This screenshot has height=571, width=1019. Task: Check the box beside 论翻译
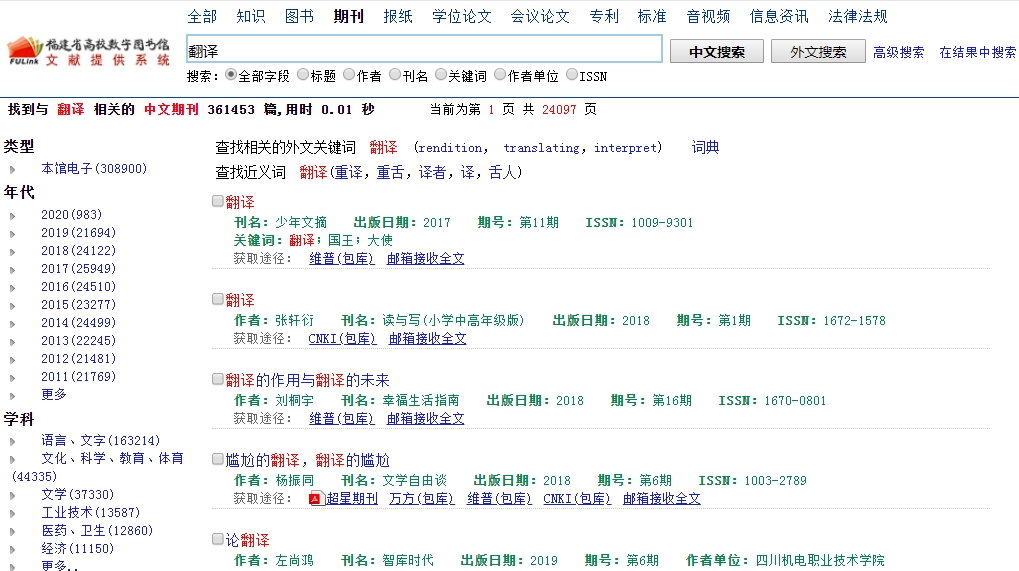coord(218,539)
